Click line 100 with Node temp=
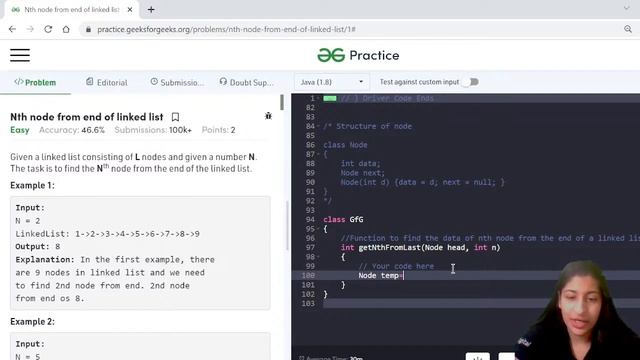 [x=465, y=276]
